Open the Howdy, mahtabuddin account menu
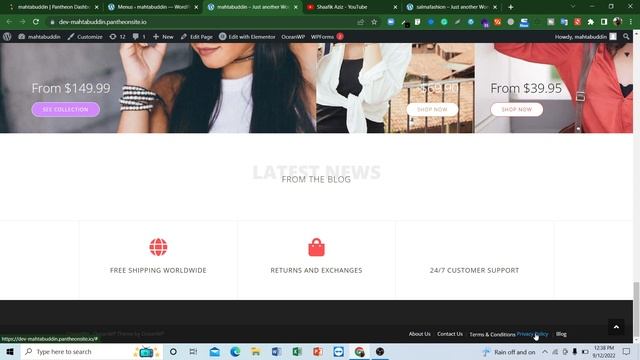The width and height of the screenshot is (640, 360). [x=585, y=37]
